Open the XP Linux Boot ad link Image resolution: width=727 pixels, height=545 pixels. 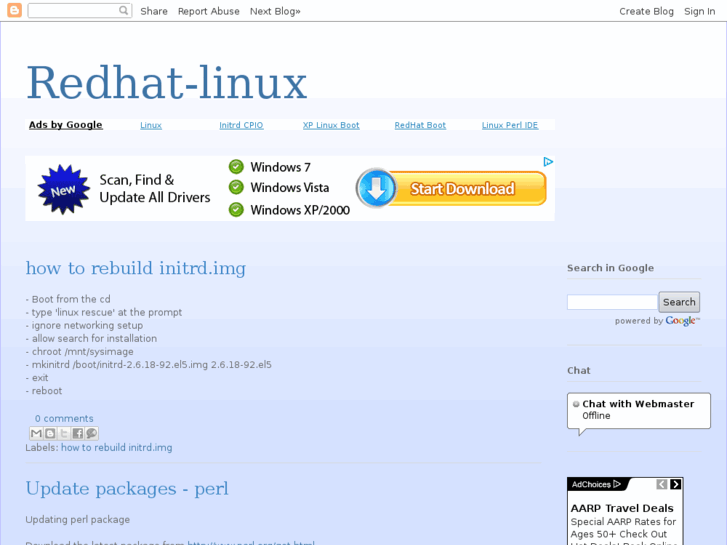point(331,125)
